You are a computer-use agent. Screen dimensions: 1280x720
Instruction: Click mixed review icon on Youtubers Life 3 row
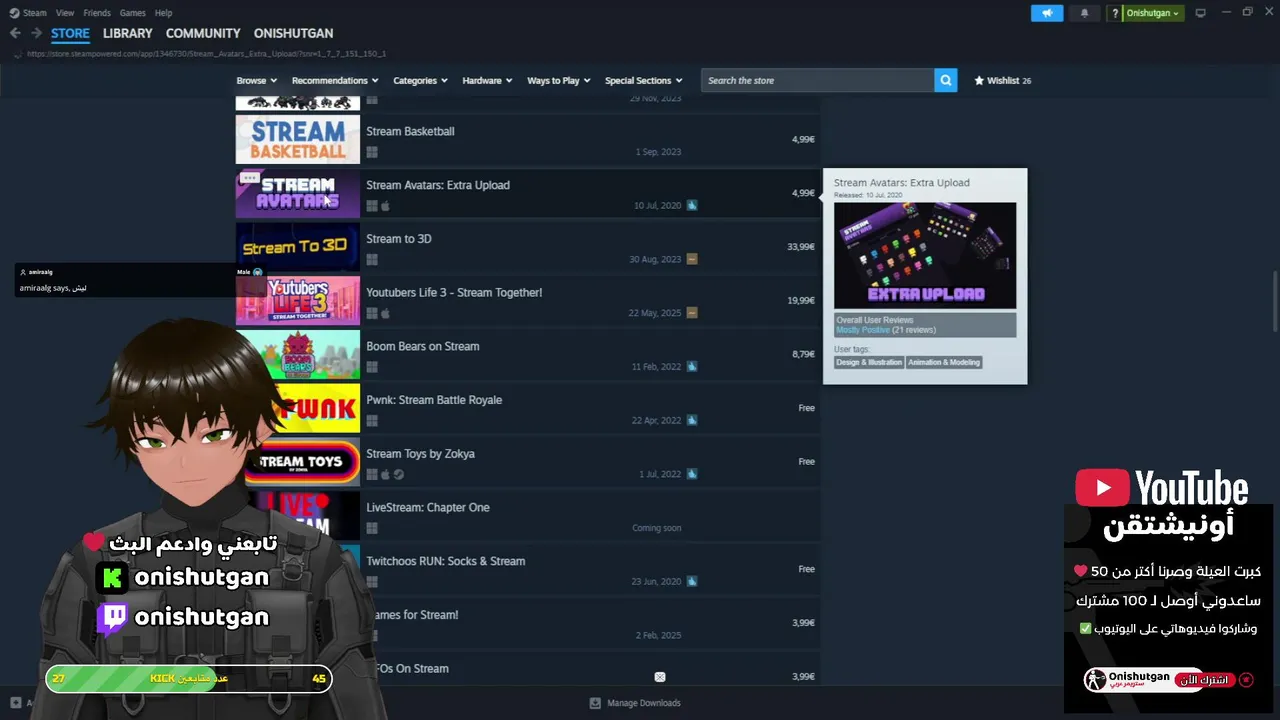tap(692, 313)
